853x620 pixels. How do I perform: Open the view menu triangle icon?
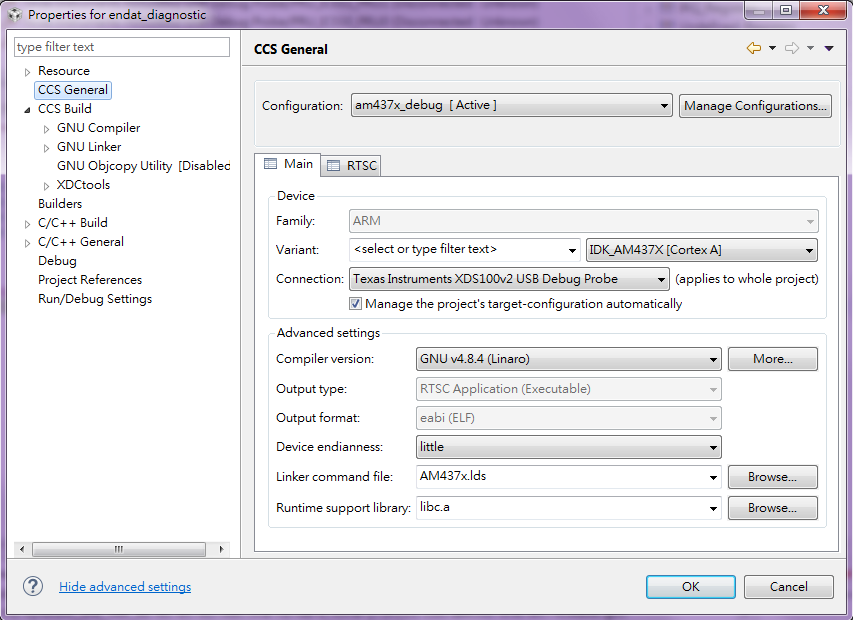click(x=829, y=48)
